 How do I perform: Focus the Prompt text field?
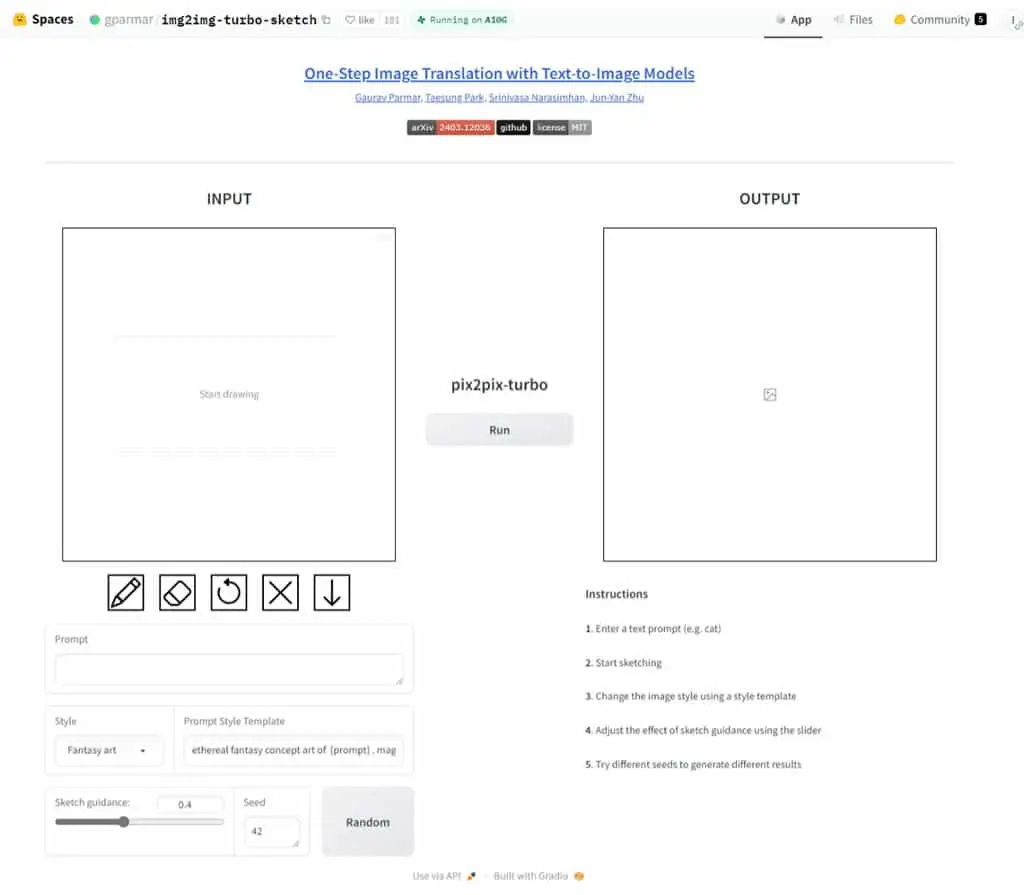coord(229,670)
